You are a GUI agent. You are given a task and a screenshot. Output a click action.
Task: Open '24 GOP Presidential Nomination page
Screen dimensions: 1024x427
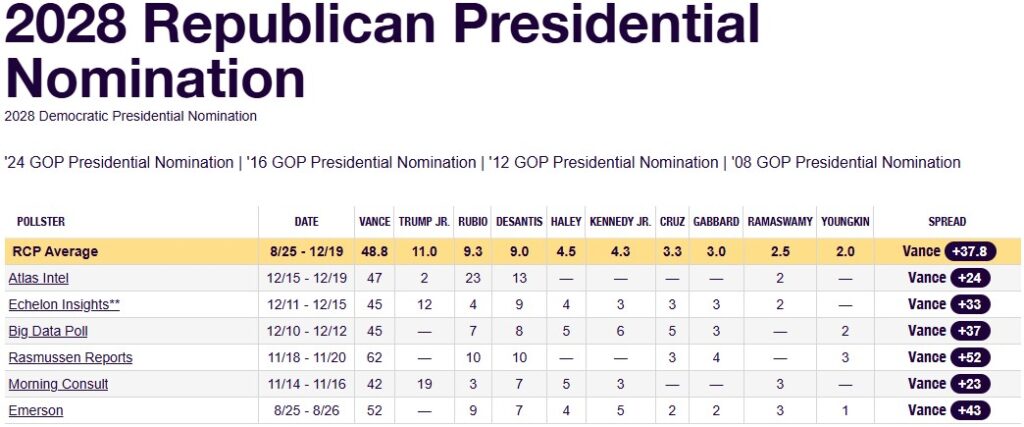point(119,162)
